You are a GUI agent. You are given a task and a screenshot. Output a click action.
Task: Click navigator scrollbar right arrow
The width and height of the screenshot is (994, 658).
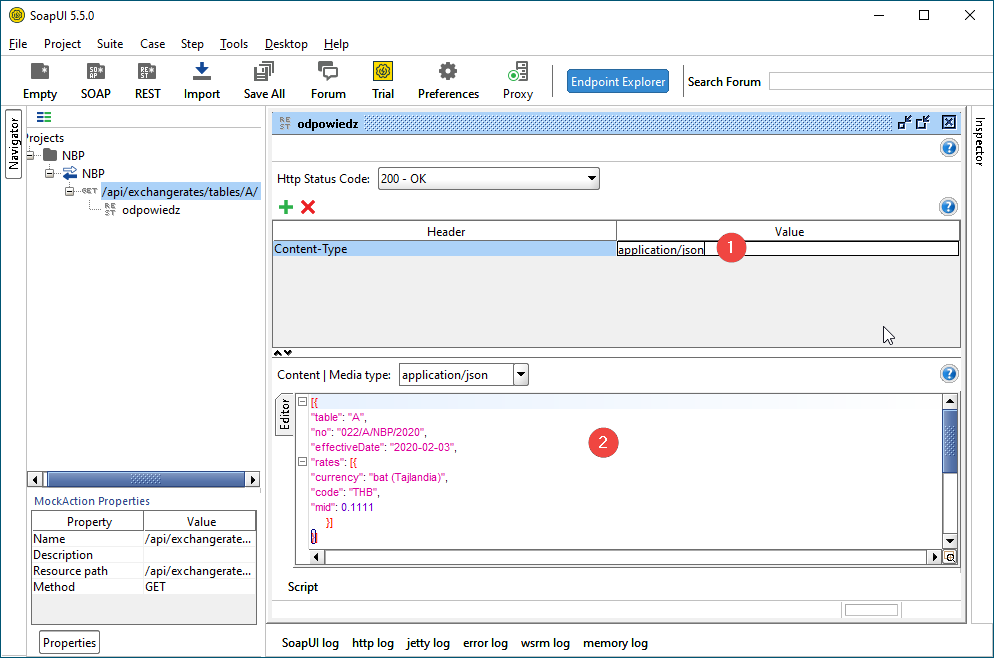pos(253,479)
